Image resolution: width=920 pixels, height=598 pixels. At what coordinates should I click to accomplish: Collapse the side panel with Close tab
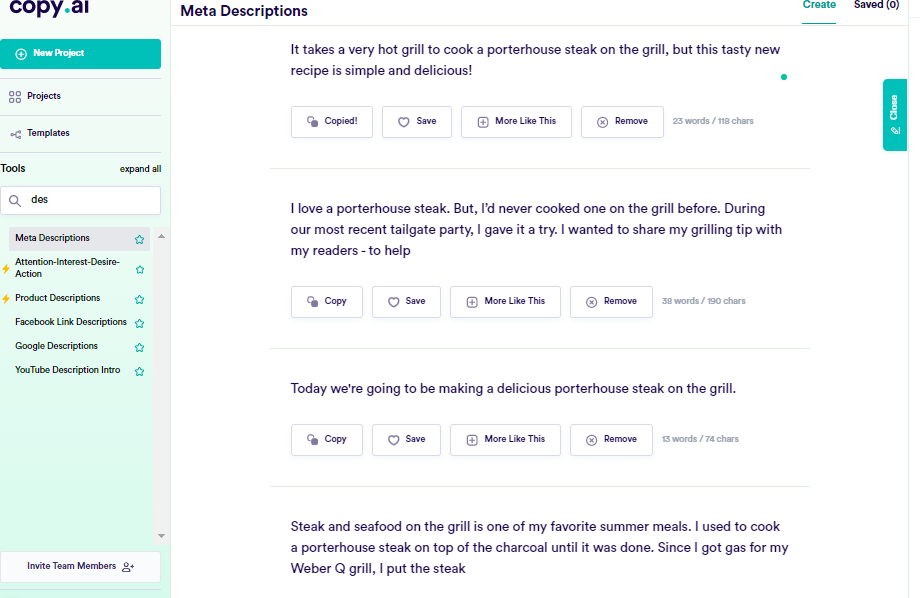[x=894, y=114]
